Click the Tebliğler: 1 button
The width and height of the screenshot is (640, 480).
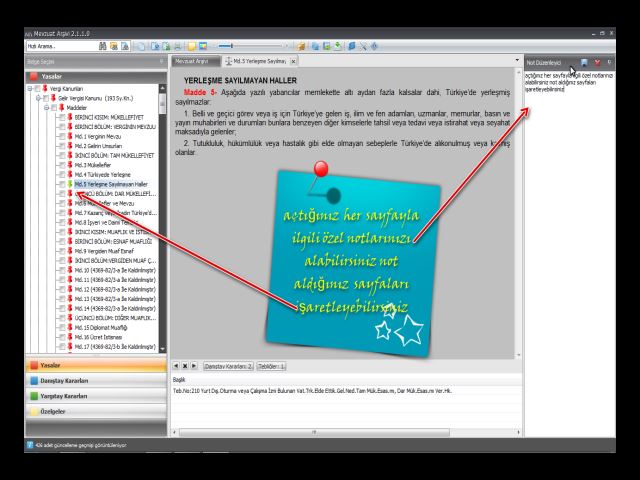[x=271, y=366]
